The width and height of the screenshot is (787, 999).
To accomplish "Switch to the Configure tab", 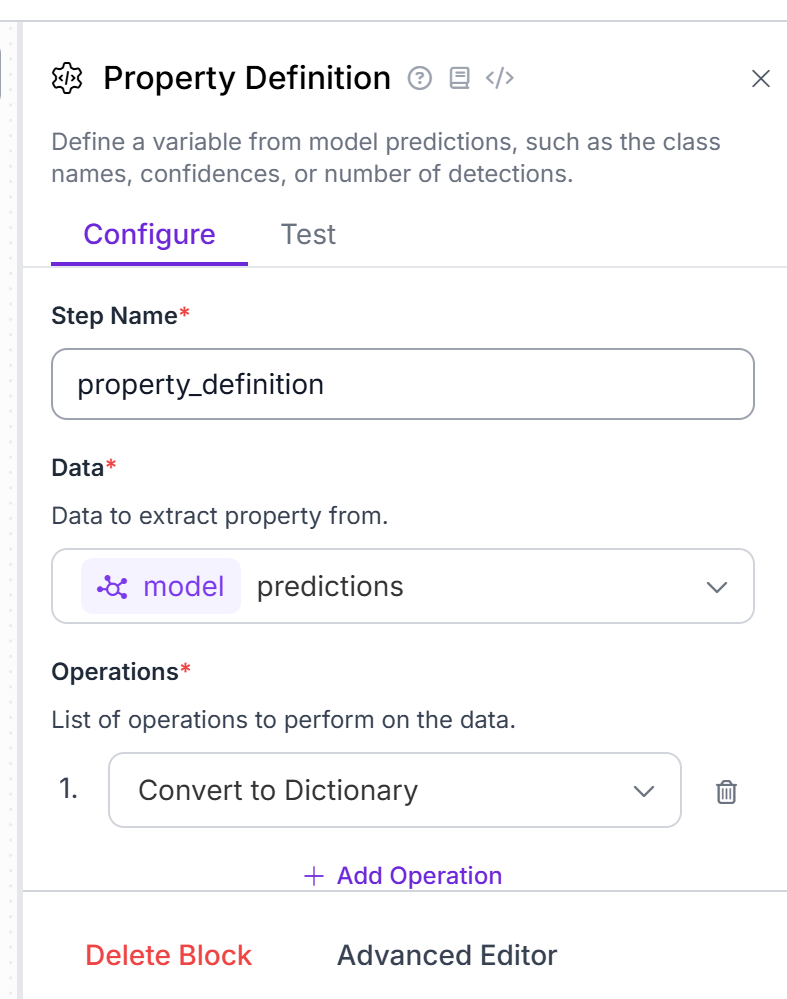I will pyautogui.click(x=149, y=234).
